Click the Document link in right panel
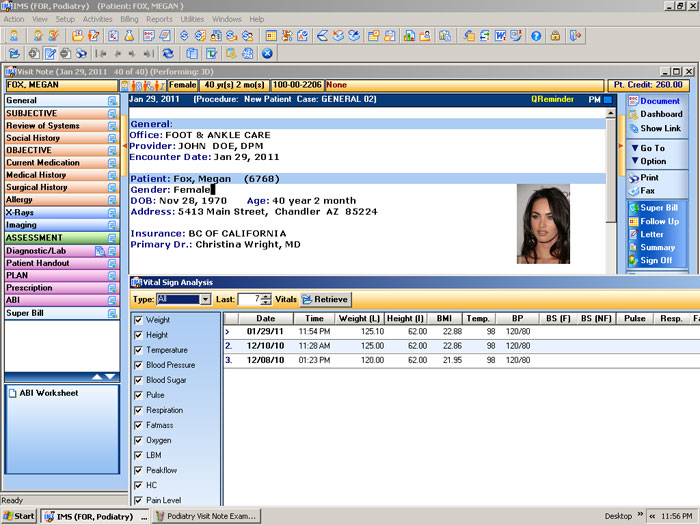 click(654, 101)
